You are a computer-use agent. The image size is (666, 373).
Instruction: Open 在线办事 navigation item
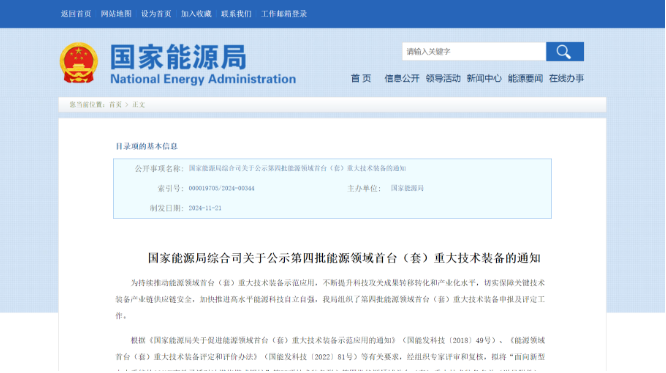(567, 78)
